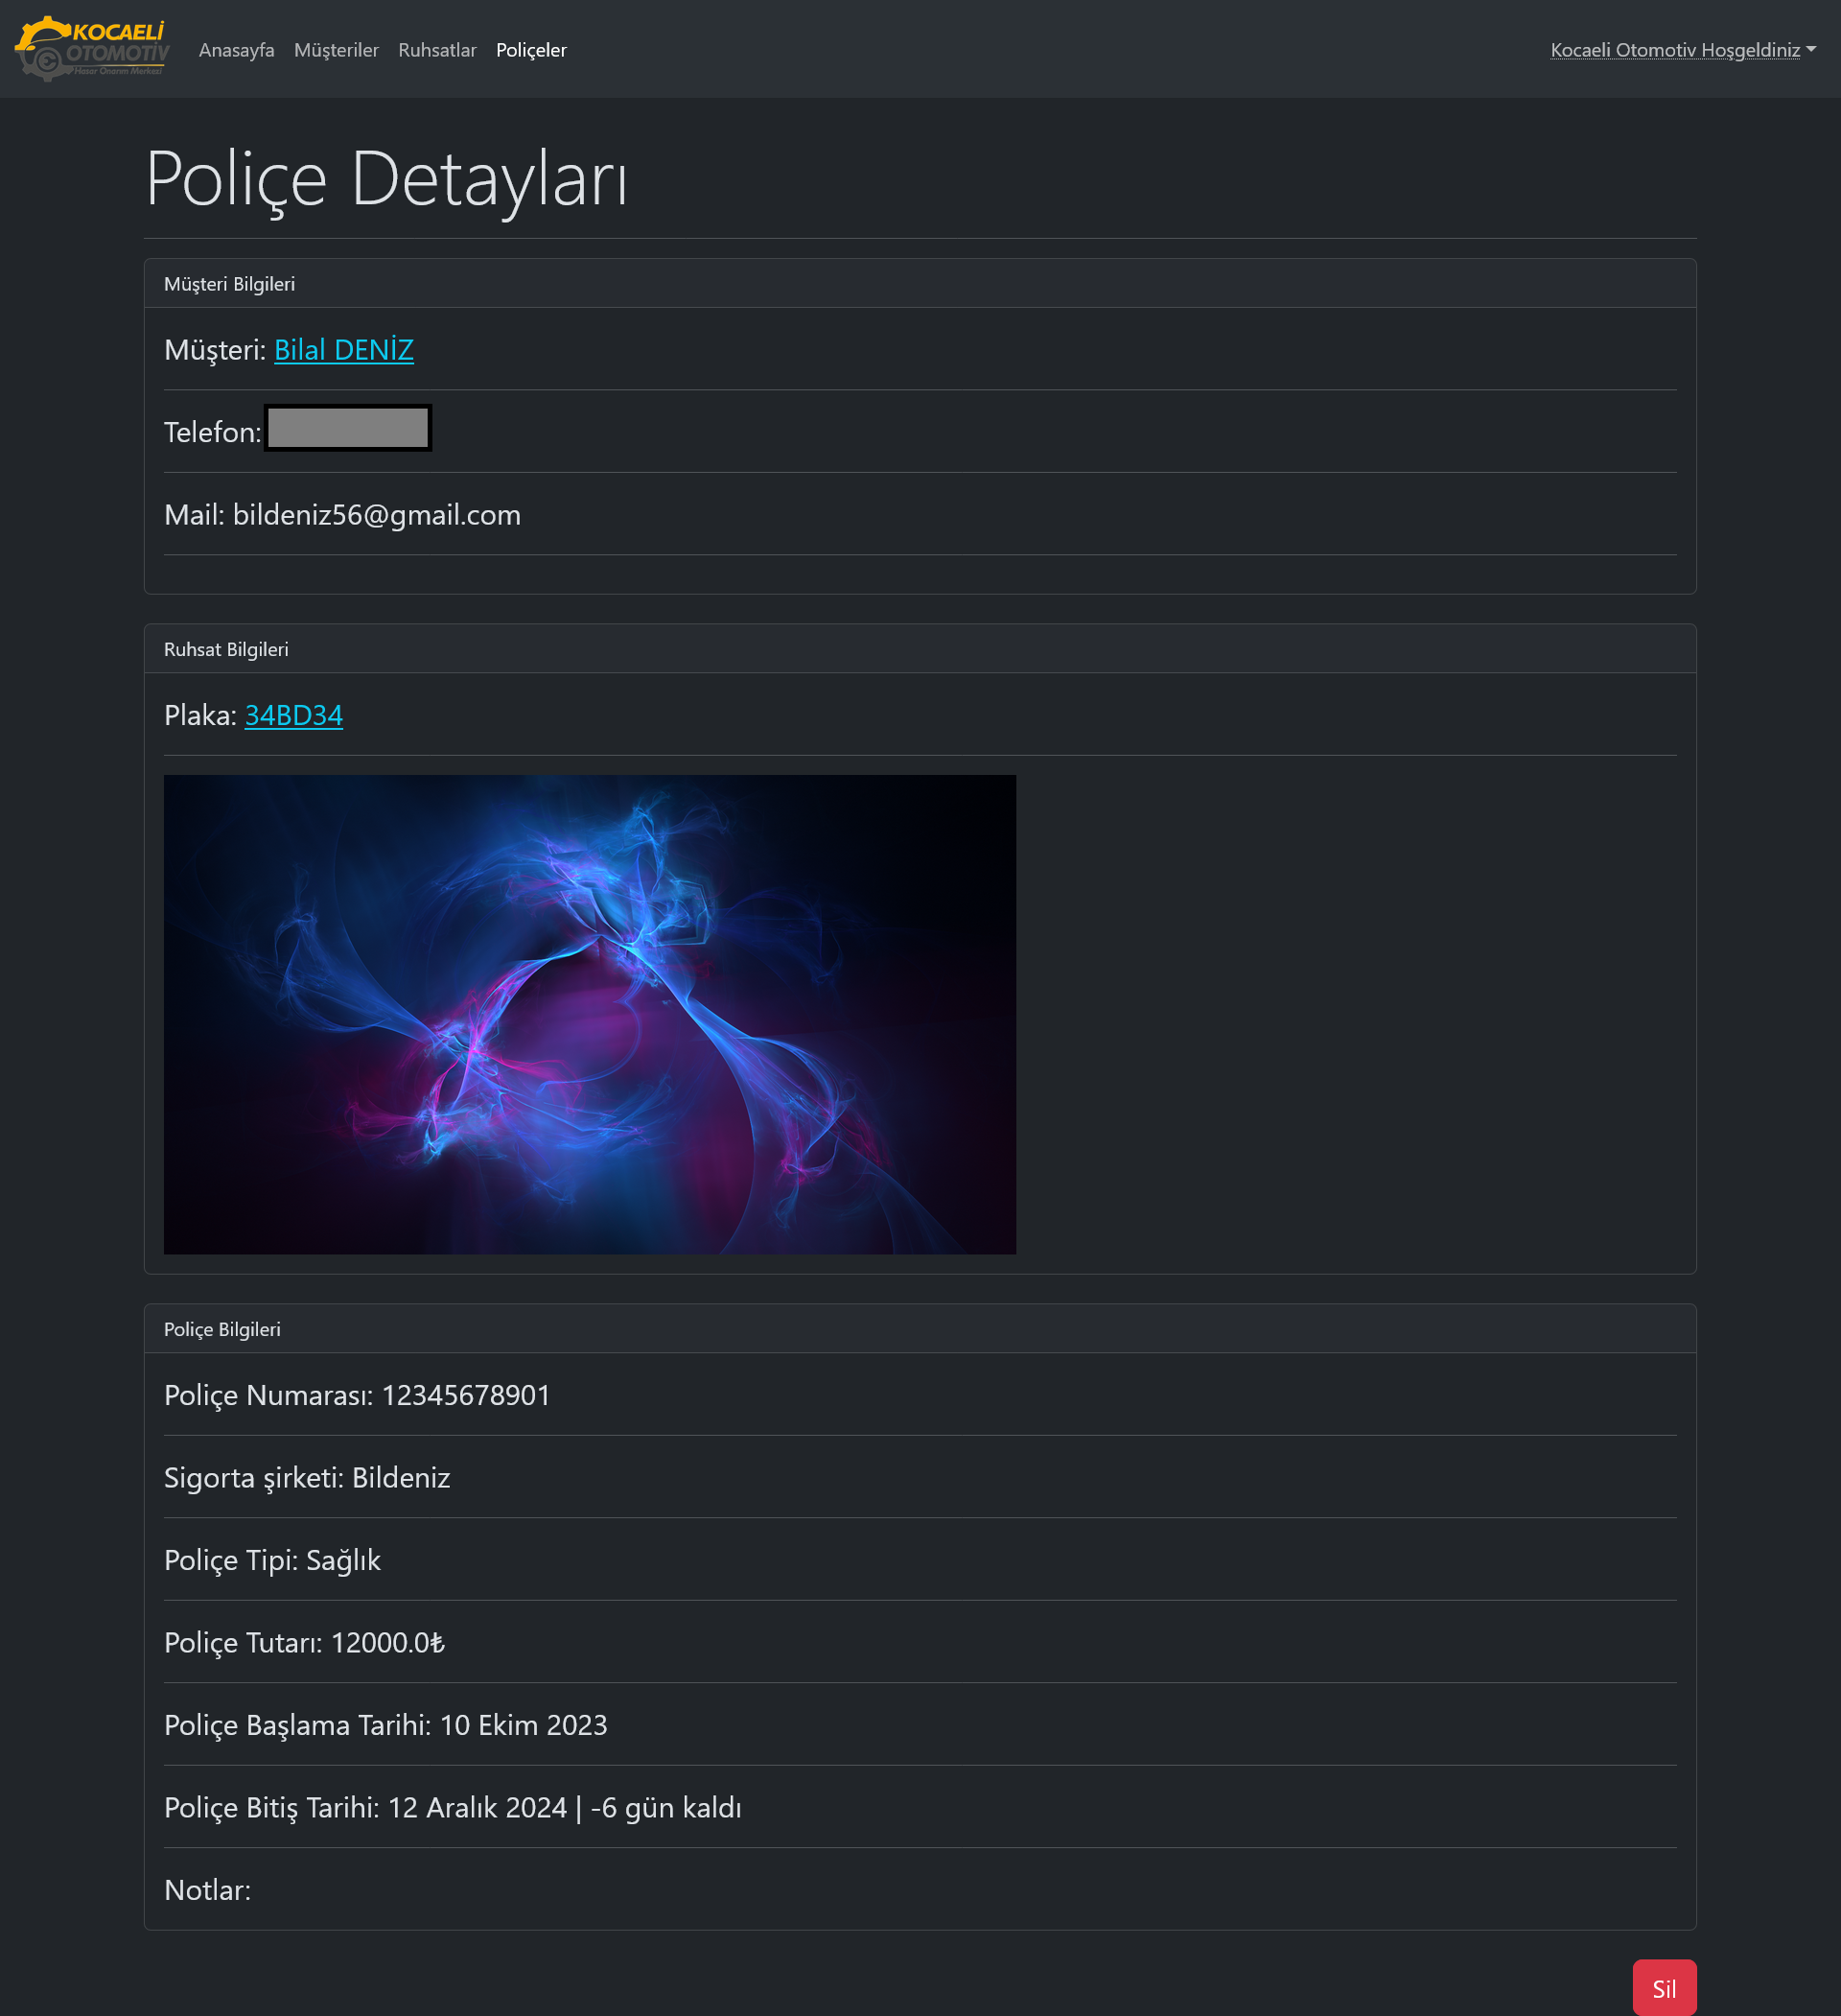Go to the Müşteriler page
Viewport: 1841px width, 2016px height.
[336, 50]
